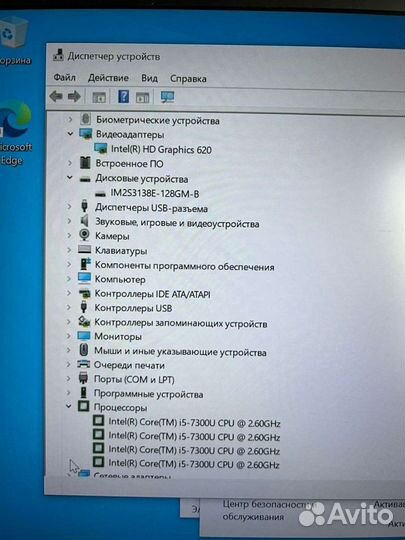Click the Контроллеры IDE ATA/ATAPI icon
The height and width of the screenshot is (540, 405).
84,293
